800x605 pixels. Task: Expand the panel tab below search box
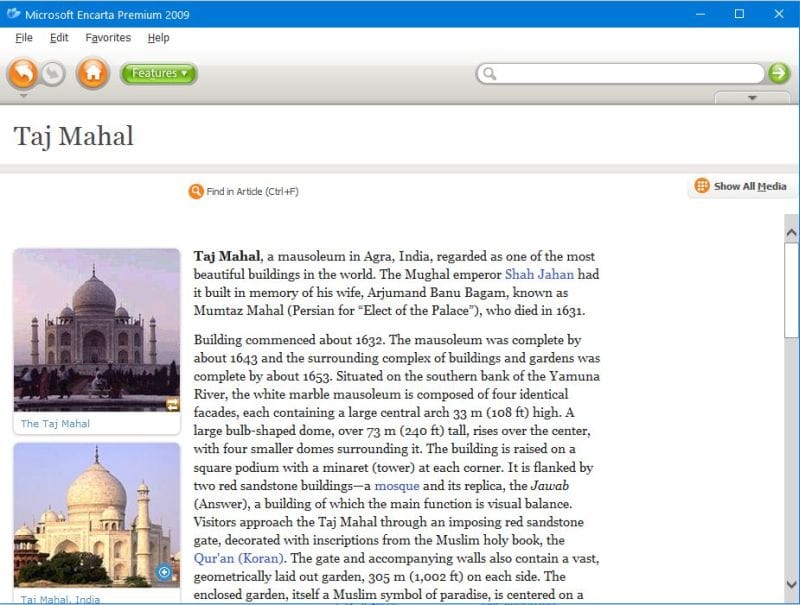point(753,98)
